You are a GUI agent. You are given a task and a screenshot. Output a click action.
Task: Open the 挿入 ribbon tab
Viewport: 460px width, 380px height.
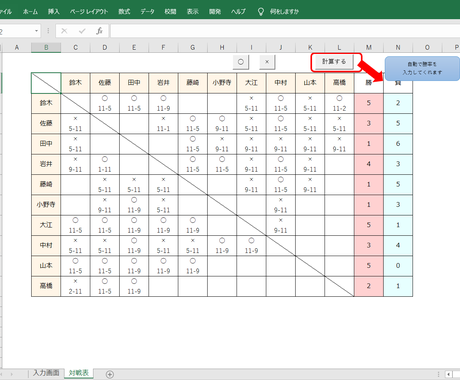pos(53,12)
